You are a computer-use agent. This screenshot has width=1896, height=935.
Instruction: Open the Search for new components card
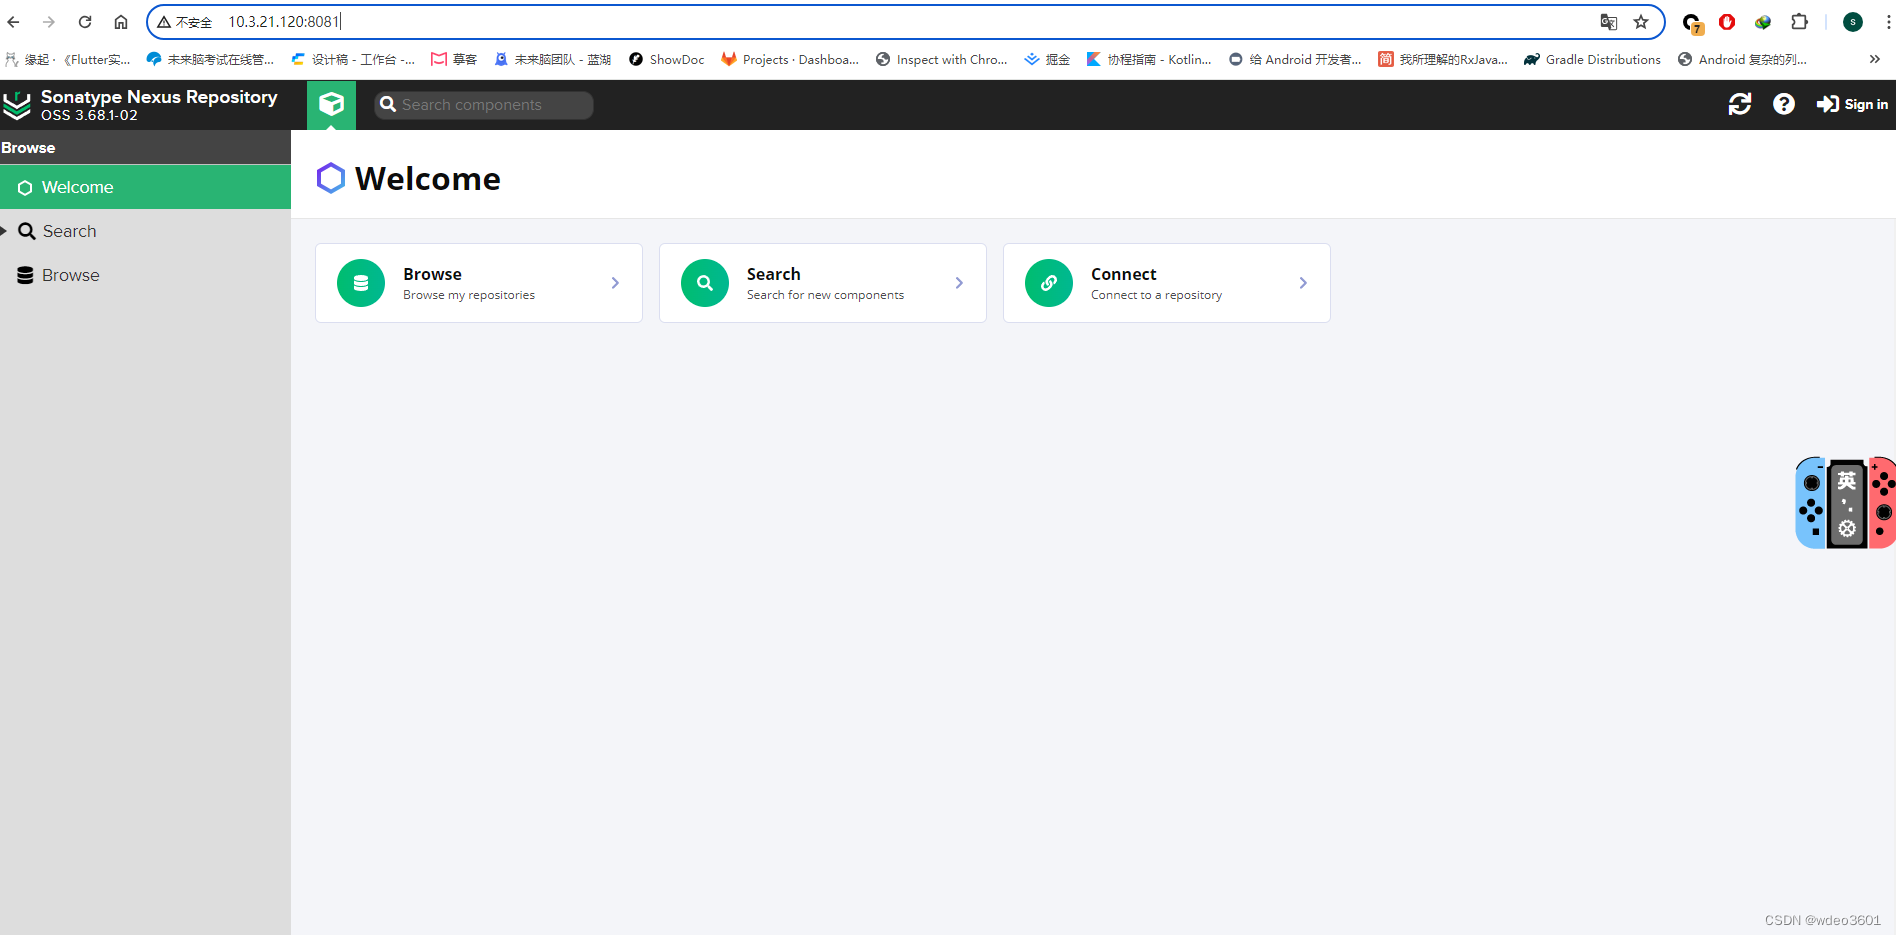click(x=823, y=283)
